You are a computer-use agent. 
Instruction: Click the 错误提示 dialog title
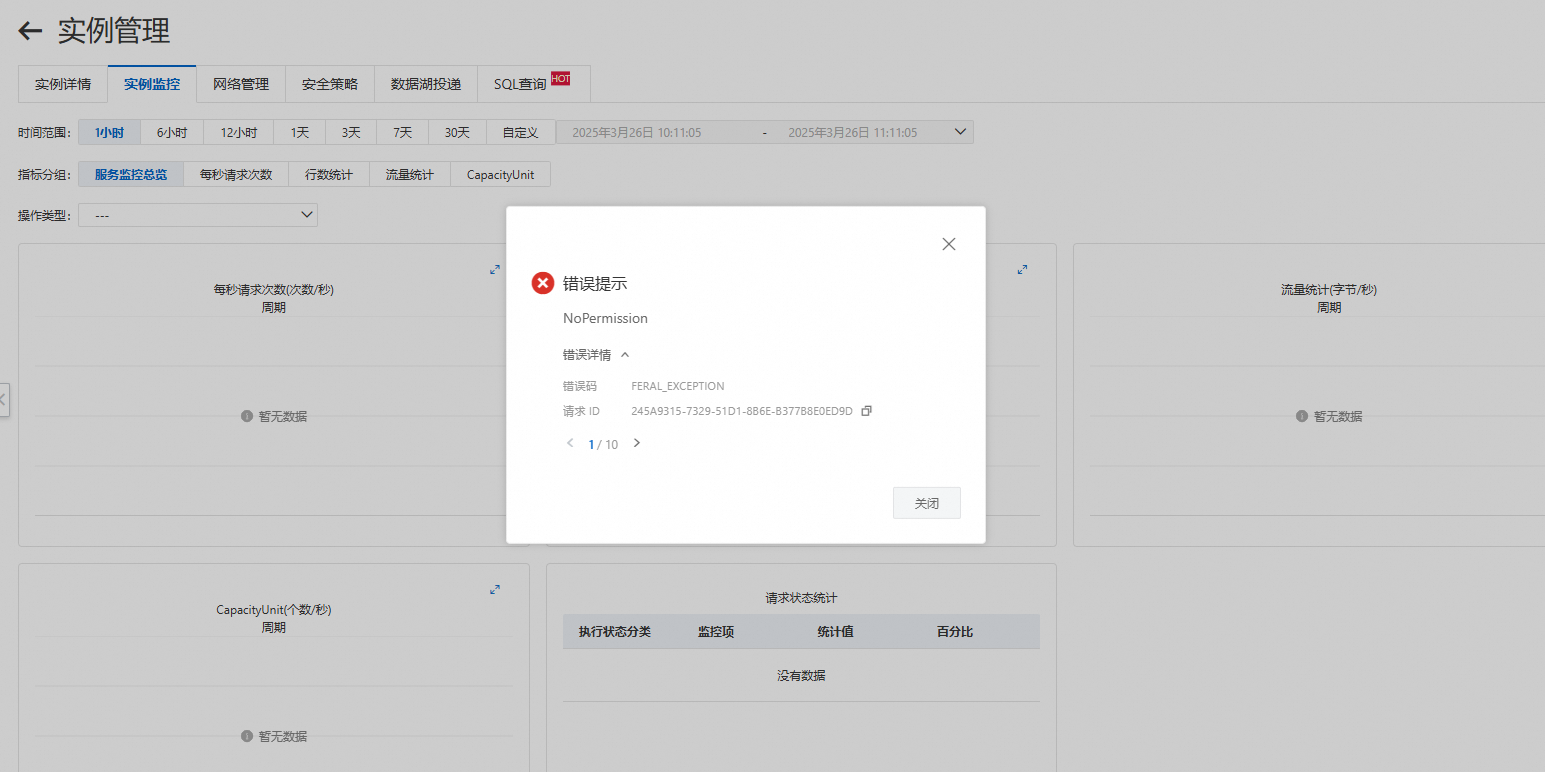click(595, 283)
